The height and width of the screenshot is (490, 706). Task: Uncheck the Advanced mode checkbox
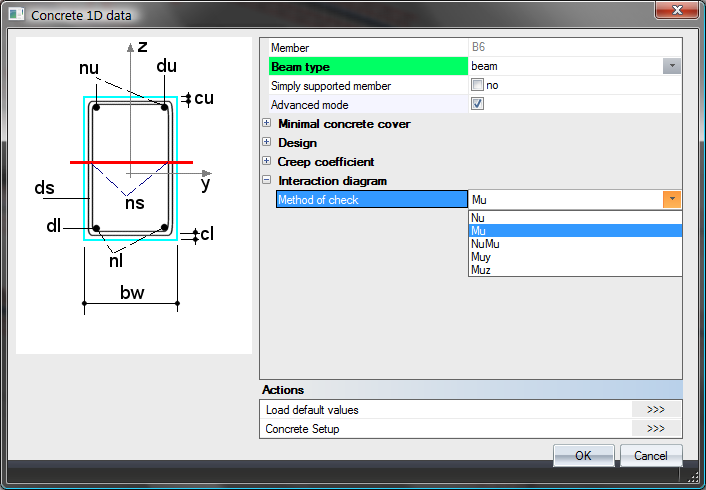477,104
